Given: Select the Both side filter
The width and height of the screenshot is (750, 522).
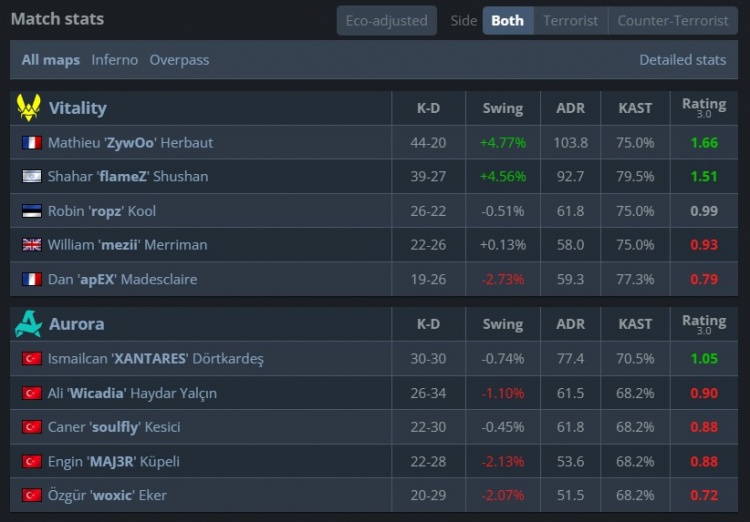Looking at the screenshot, I should [507, 20].
